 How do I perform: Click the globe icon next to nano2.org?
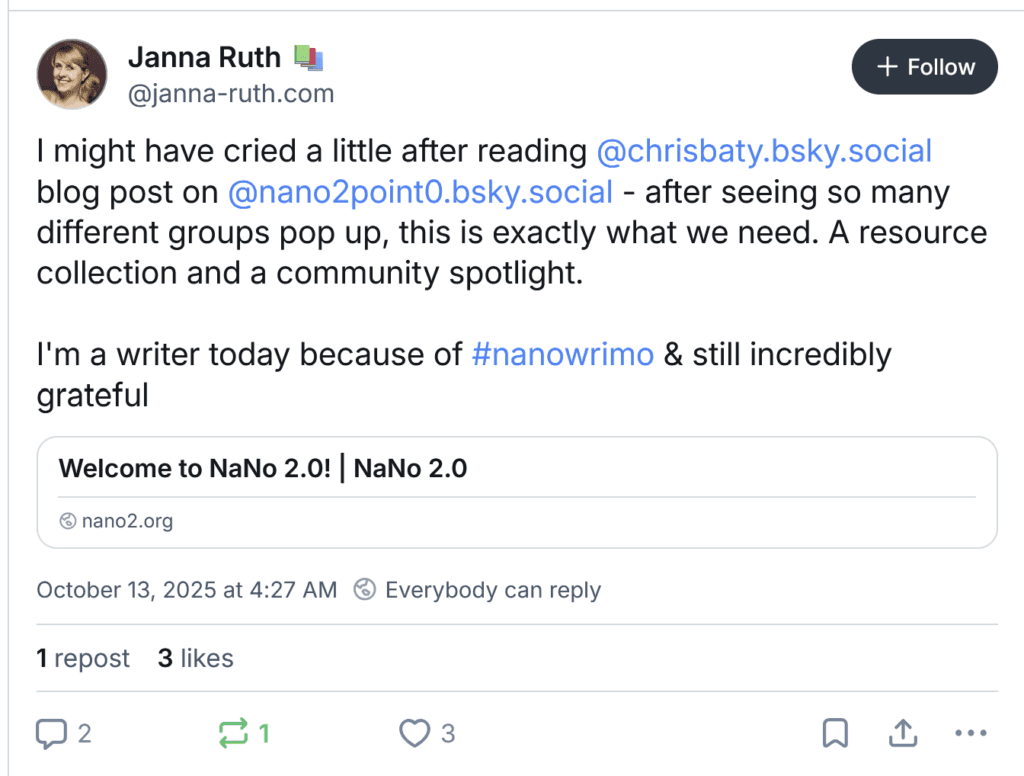pyautogui.click(x=69, y=520)
